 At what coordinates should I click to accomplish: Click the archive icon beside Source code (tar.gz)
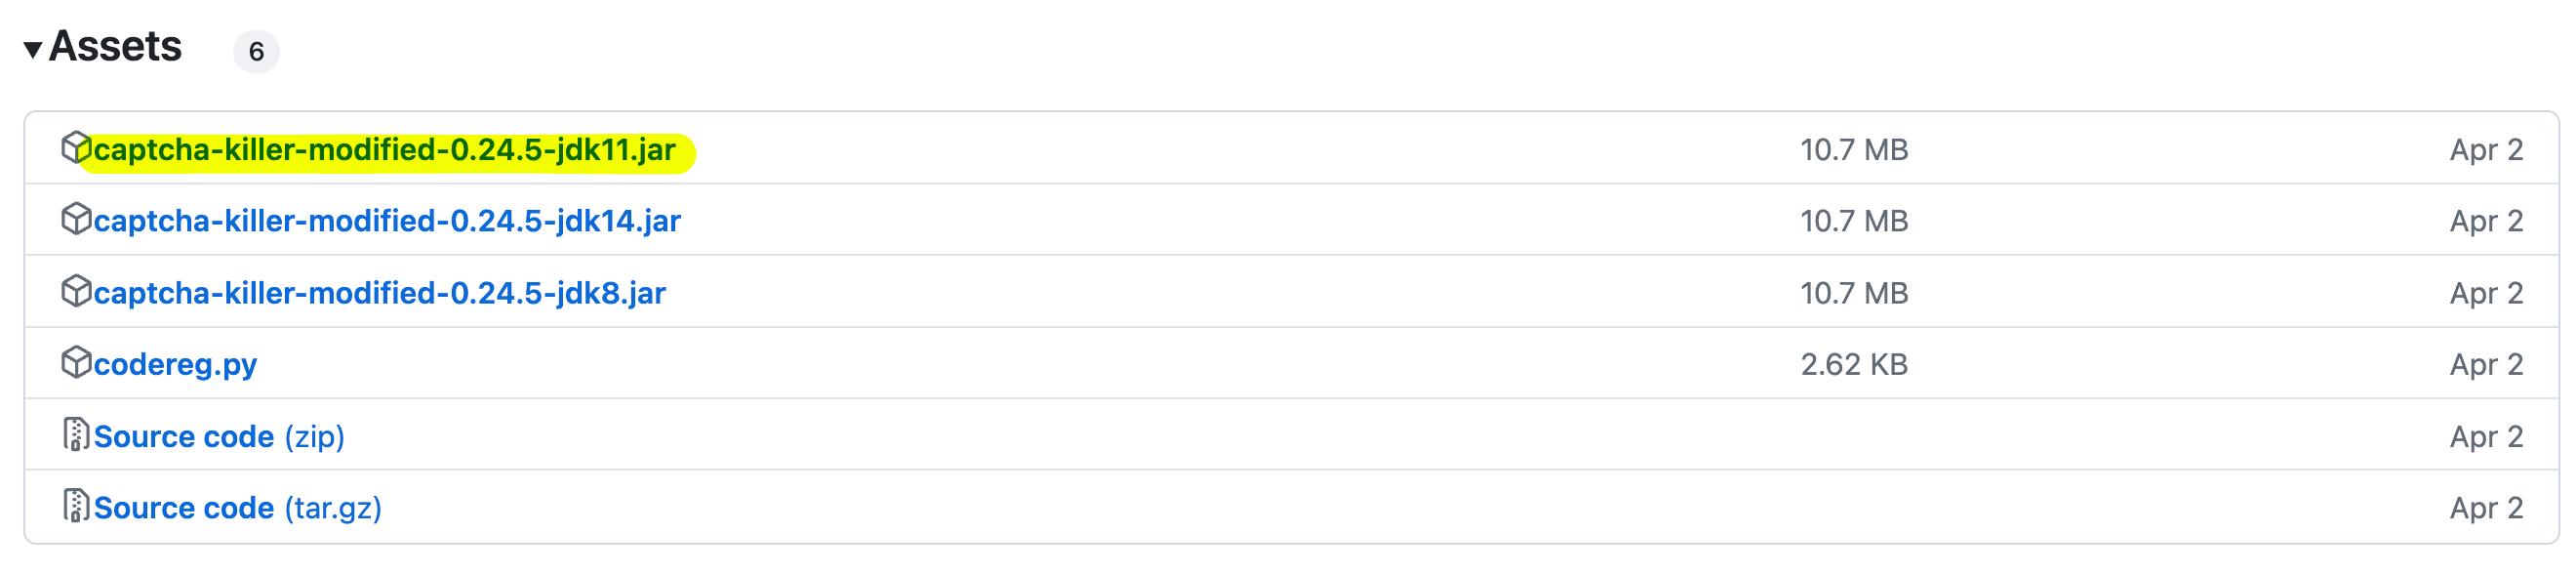76,506
